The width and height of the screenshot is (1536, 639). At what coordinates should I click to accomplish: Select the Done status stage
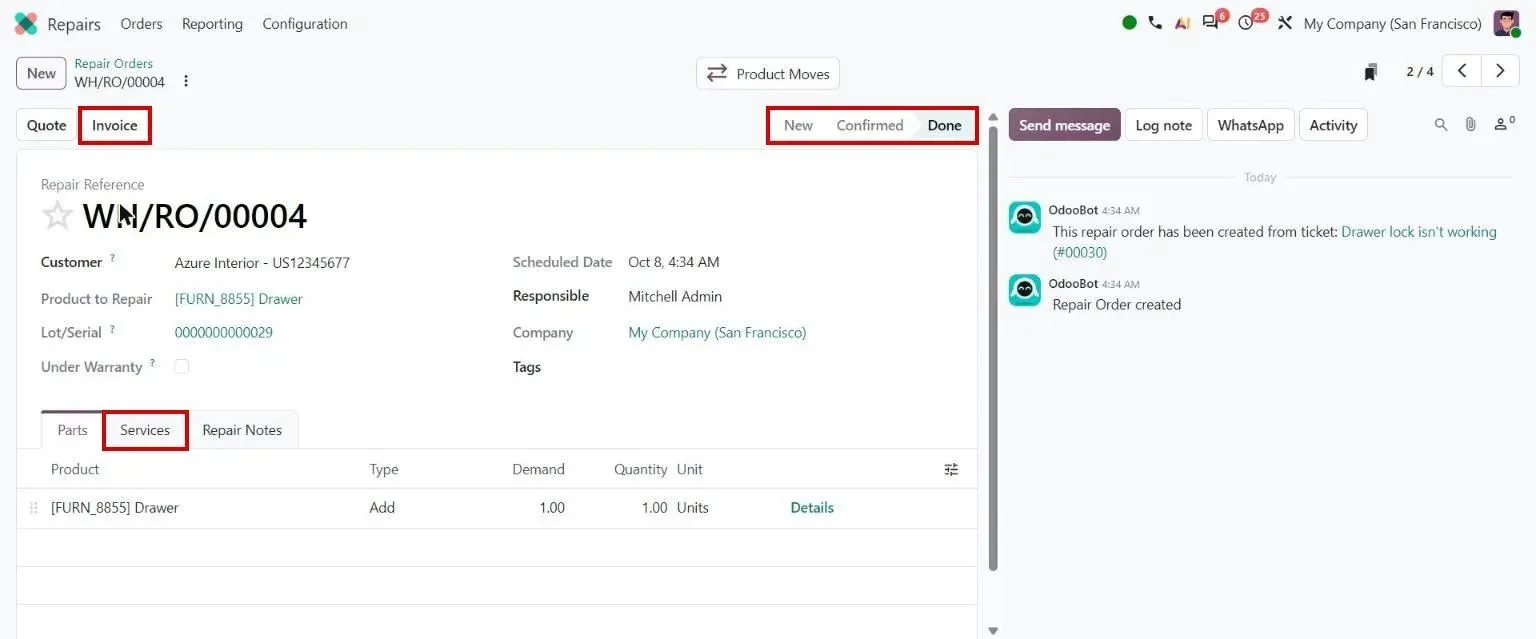coord(944,125)
